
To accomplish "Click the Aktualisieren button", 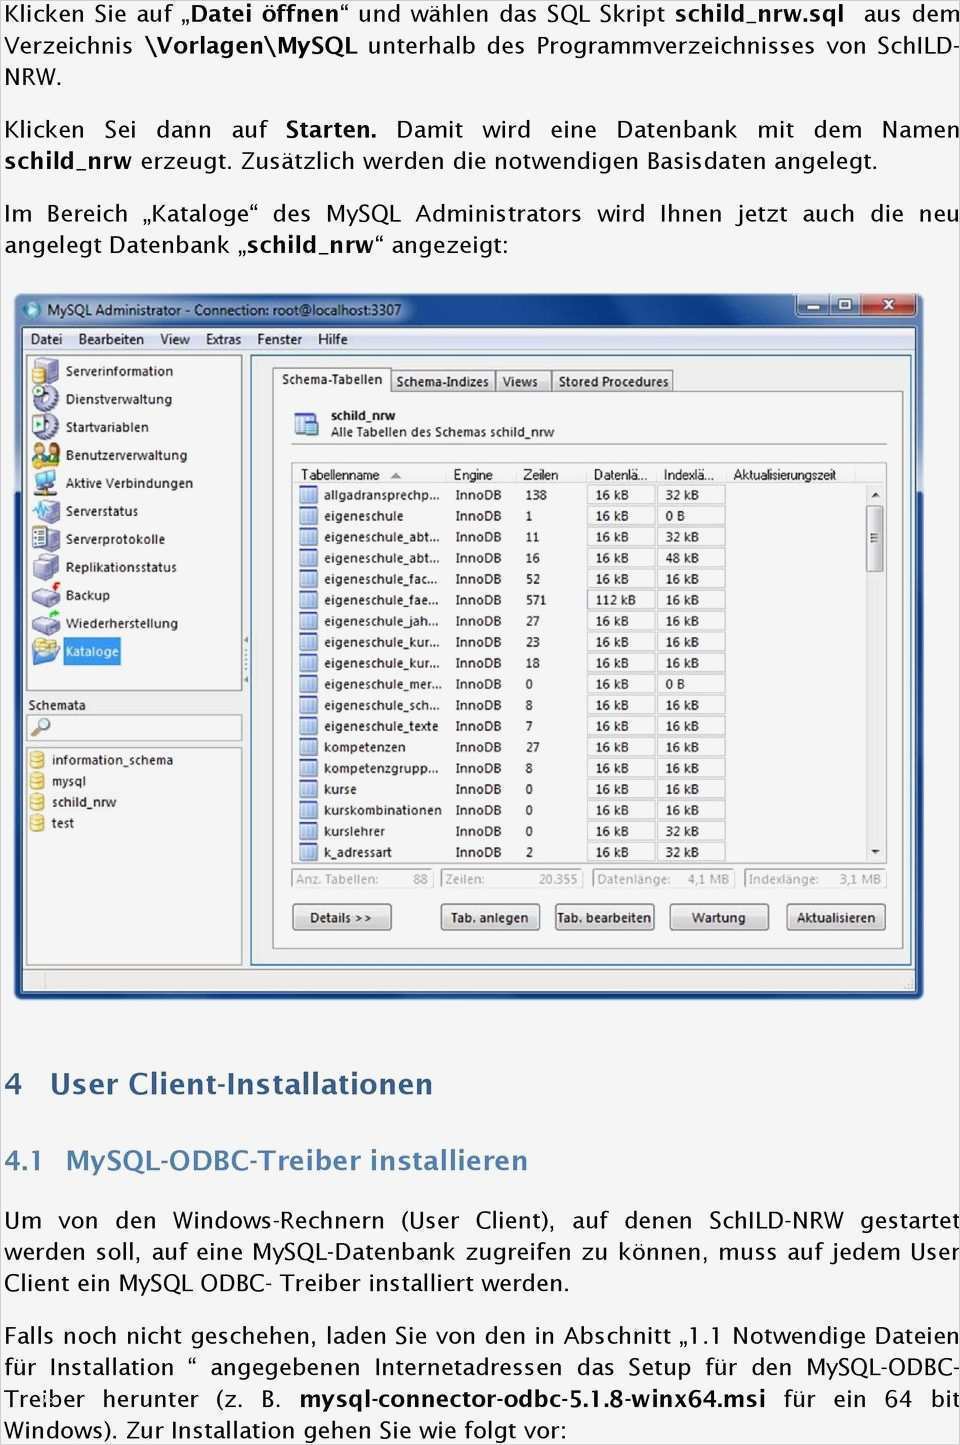I will (836, 918).
